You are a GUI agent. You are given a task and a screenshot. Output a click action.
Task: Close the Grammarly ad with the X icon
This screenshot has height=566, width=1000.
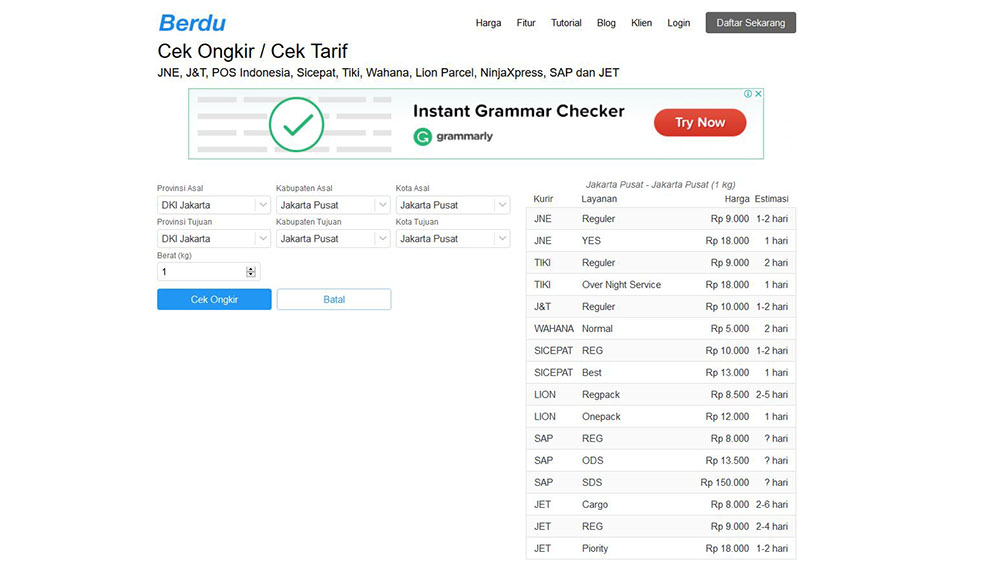click(758, 94)
